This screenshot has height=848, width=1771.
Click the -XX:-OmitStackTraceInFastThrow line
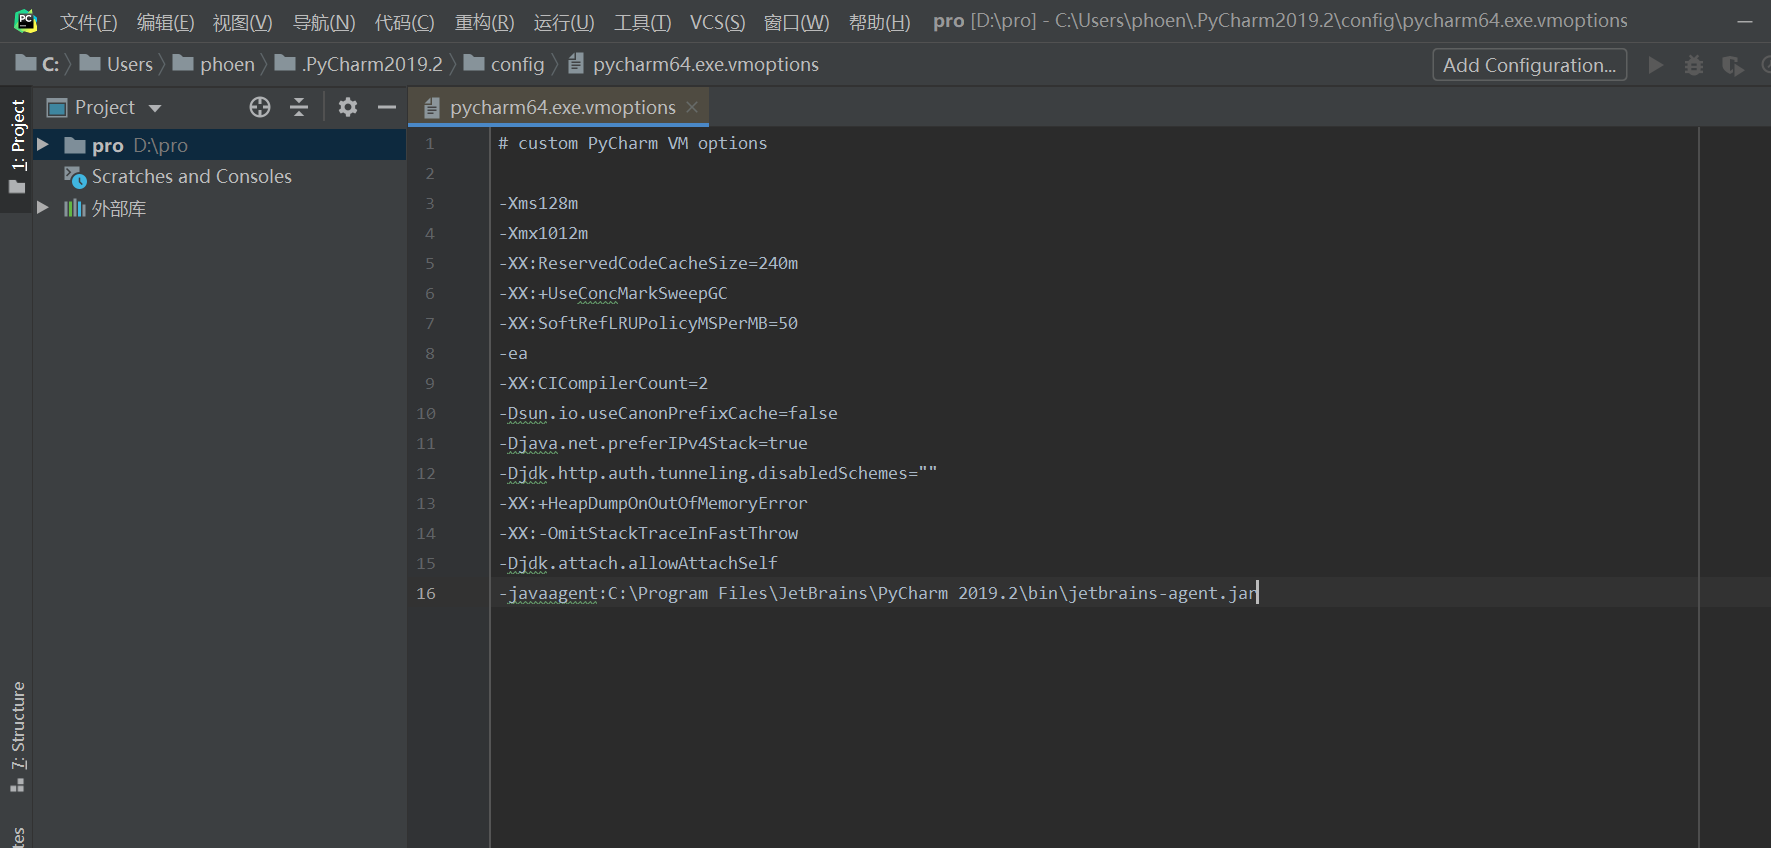[648, 533]
